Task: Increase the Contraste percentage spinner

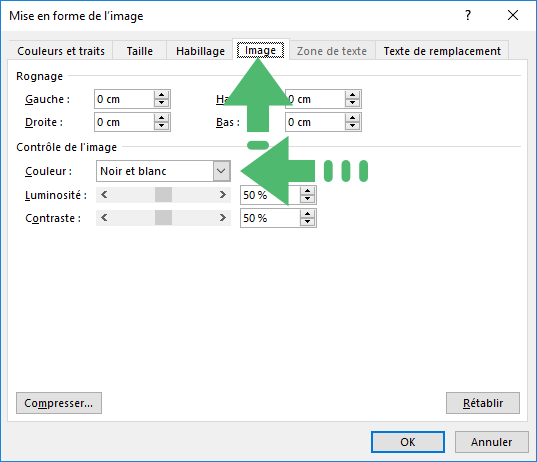Action: [x=308, y=214]
